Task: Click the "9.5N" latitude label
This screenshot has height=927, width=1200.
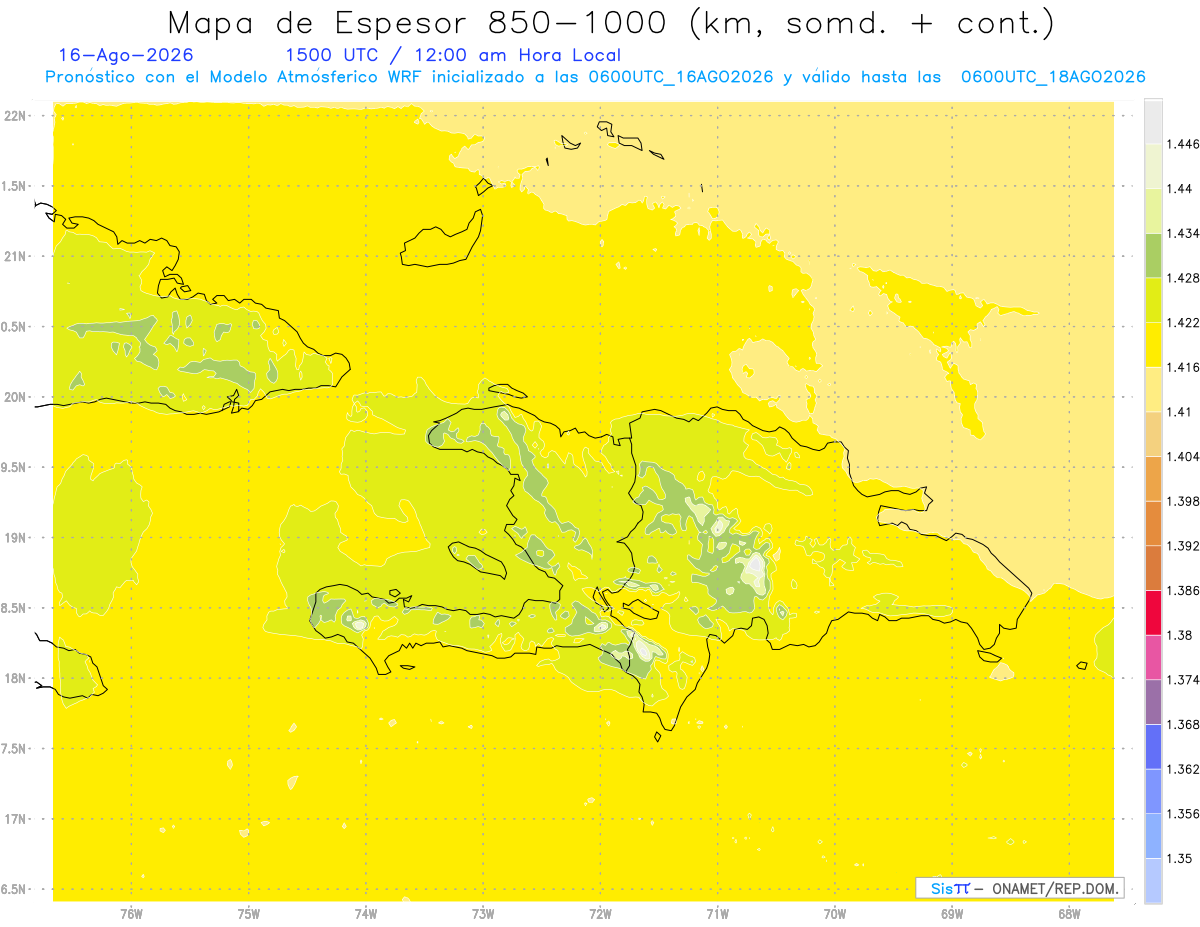Action: coord(15,467)
